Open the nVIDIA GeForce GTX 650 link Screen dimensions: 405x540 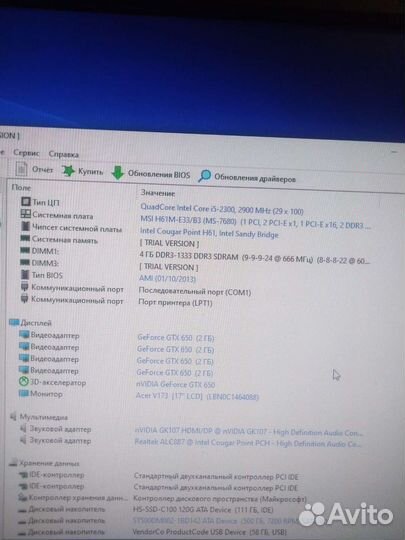pyautogui.click(x=176, y=385)
